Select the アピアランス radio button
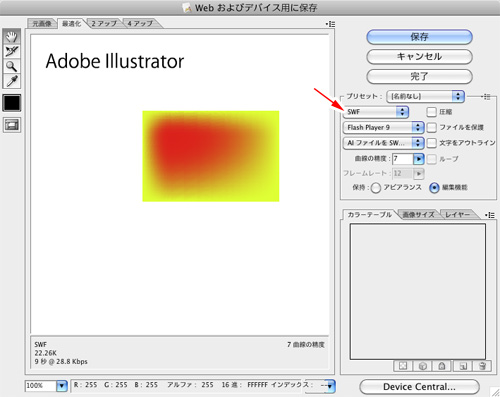Viewport: 500px width, 397px height. (376, 188)
